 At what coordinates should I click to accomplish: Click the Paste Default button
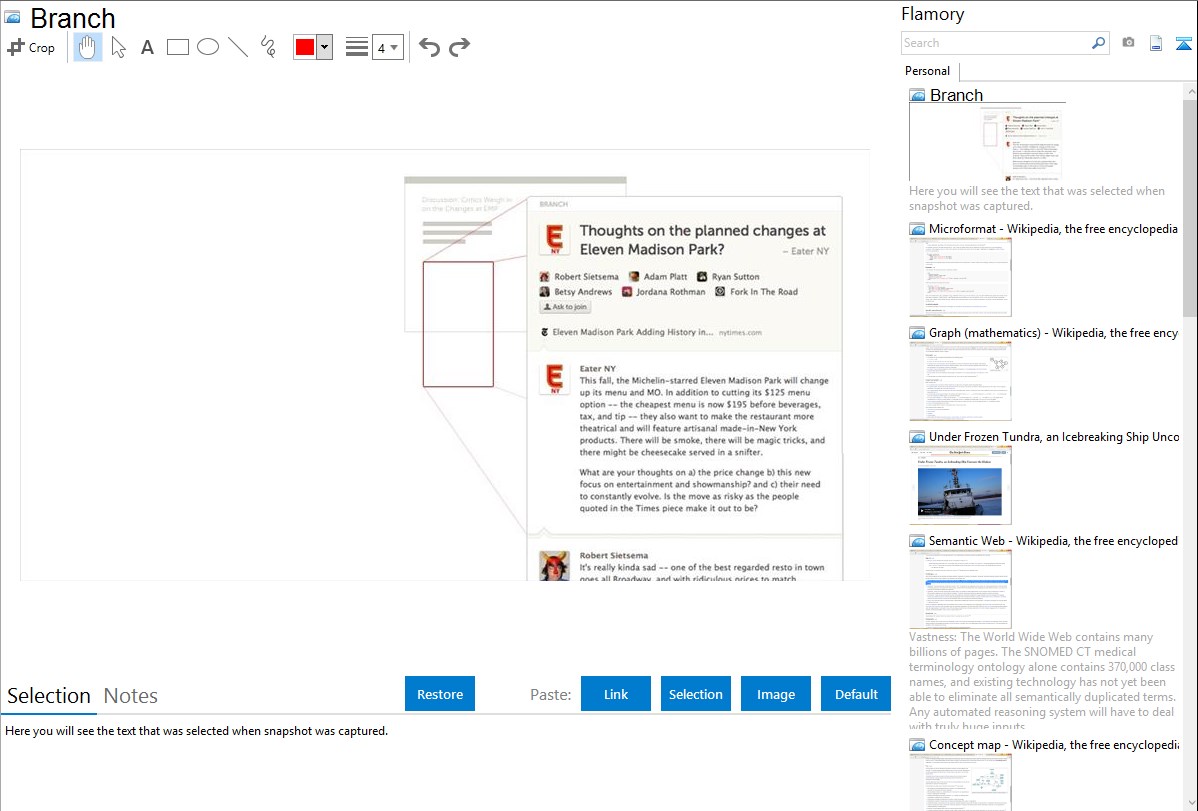(x=856, y=694)
